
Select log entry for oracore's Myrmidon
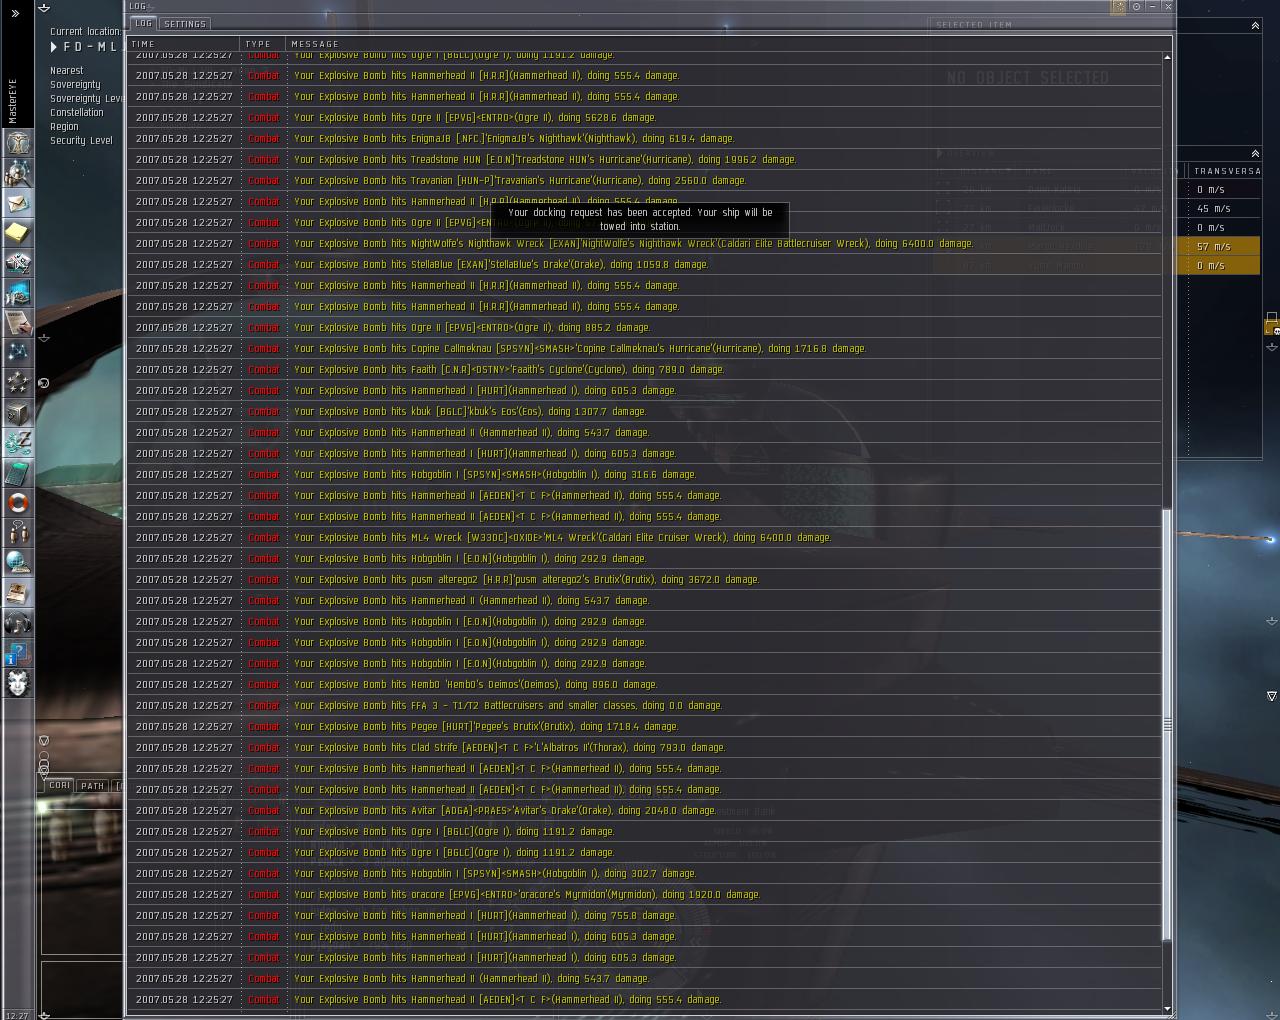click(646, 894)
